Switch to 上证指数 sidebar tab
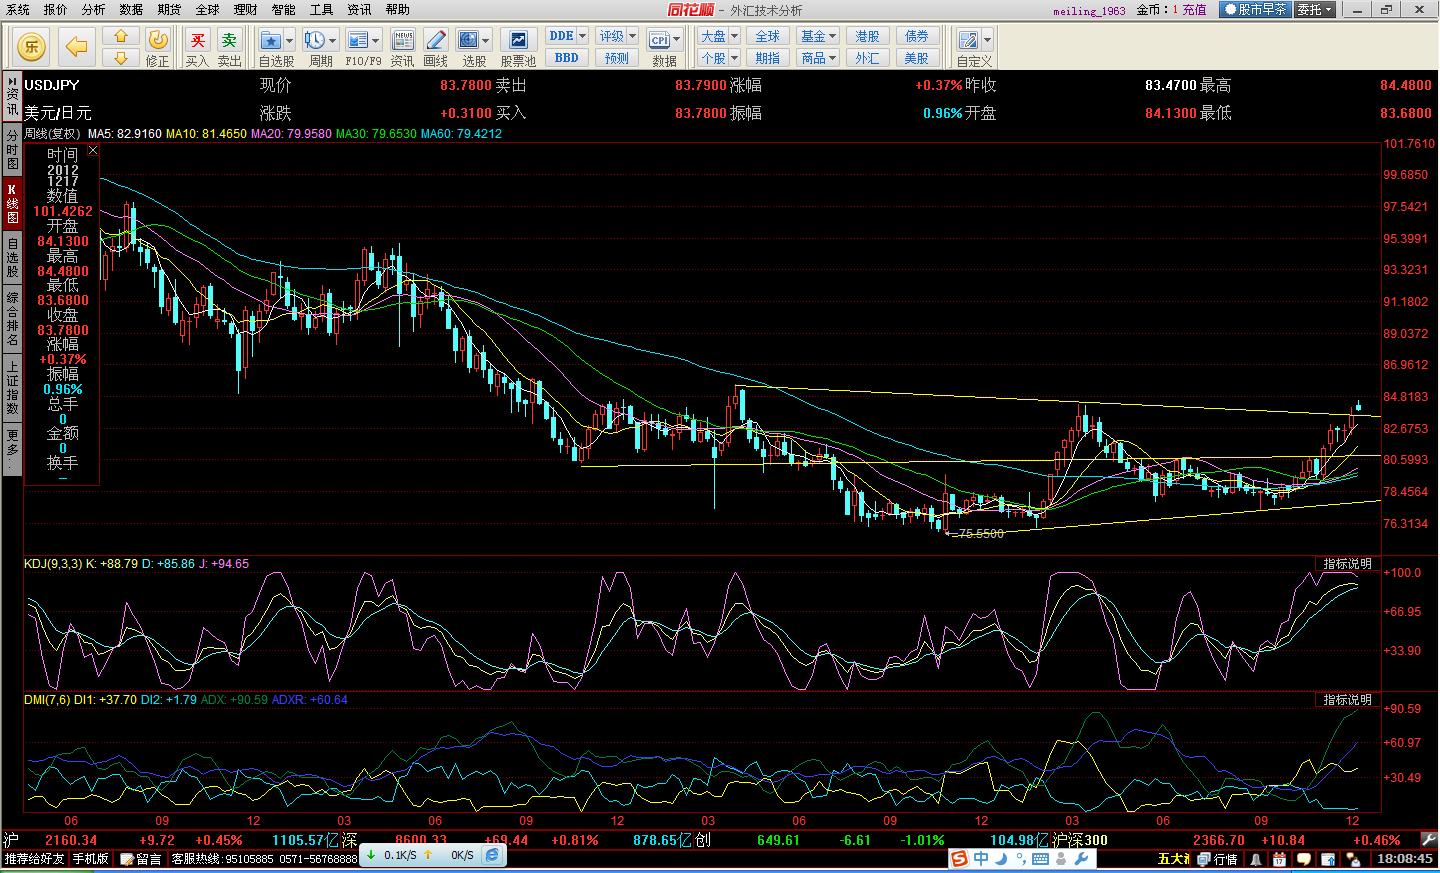 (12, 388)
